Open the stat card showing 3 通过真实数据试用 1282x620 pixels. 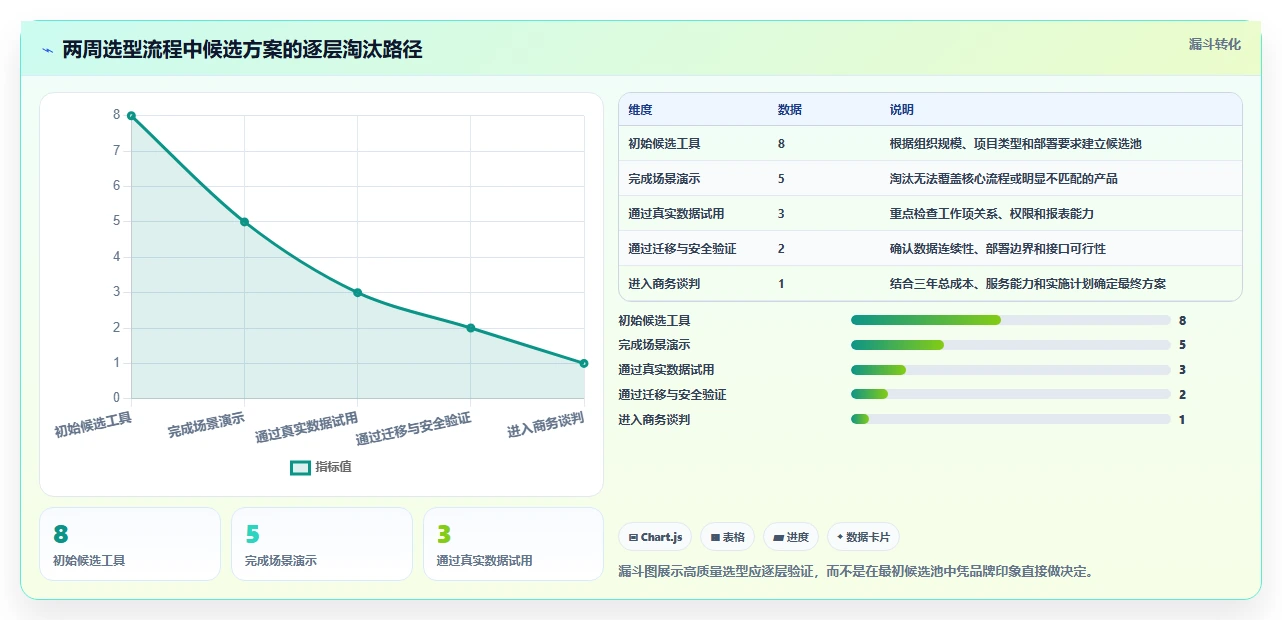[513, 544]
